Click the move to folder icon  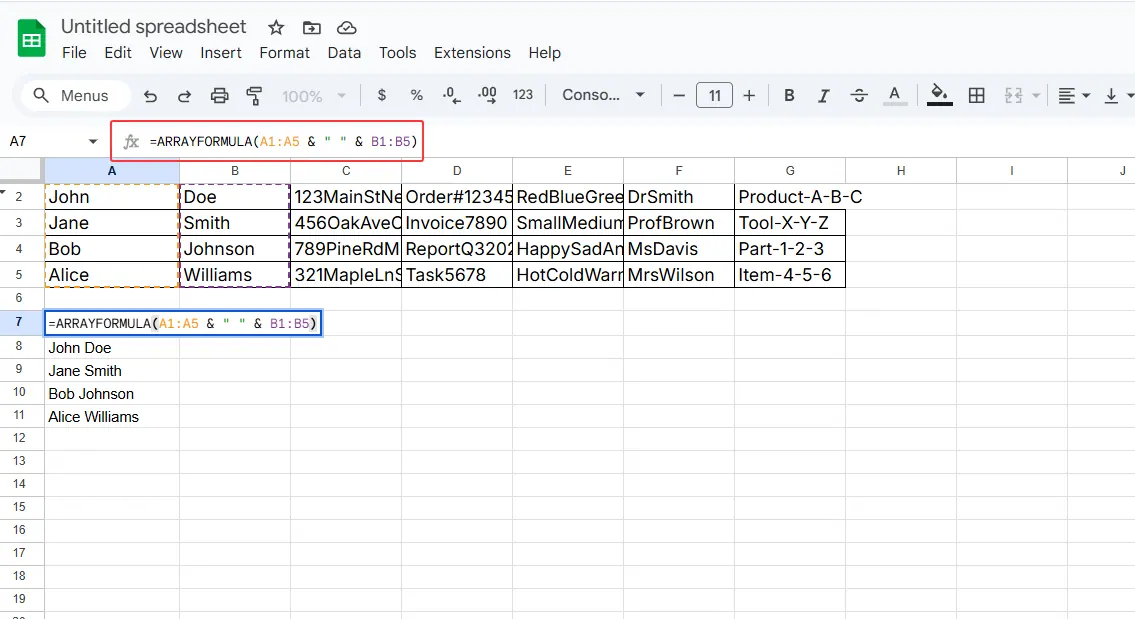pyautogui.click(x=312, y=27)
